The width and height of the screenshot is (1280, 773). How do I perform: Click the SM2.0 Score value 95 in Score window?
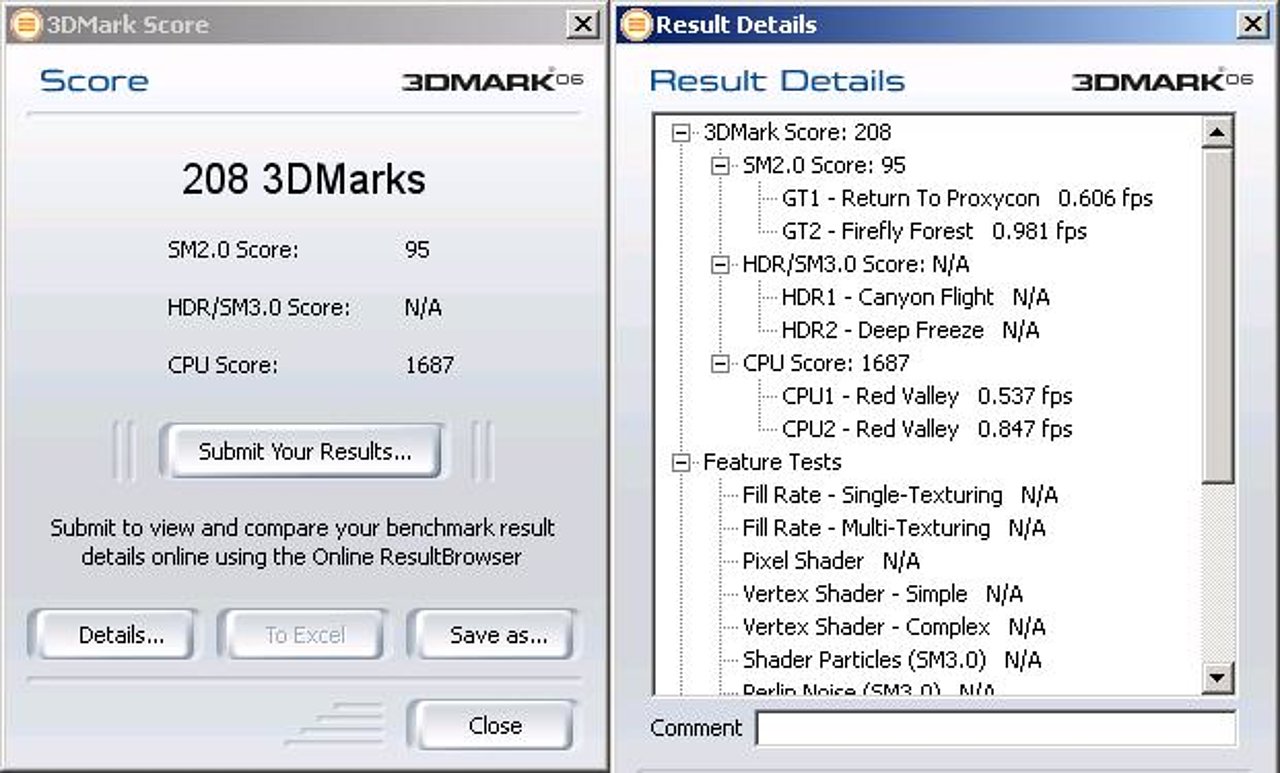[417, 249]
